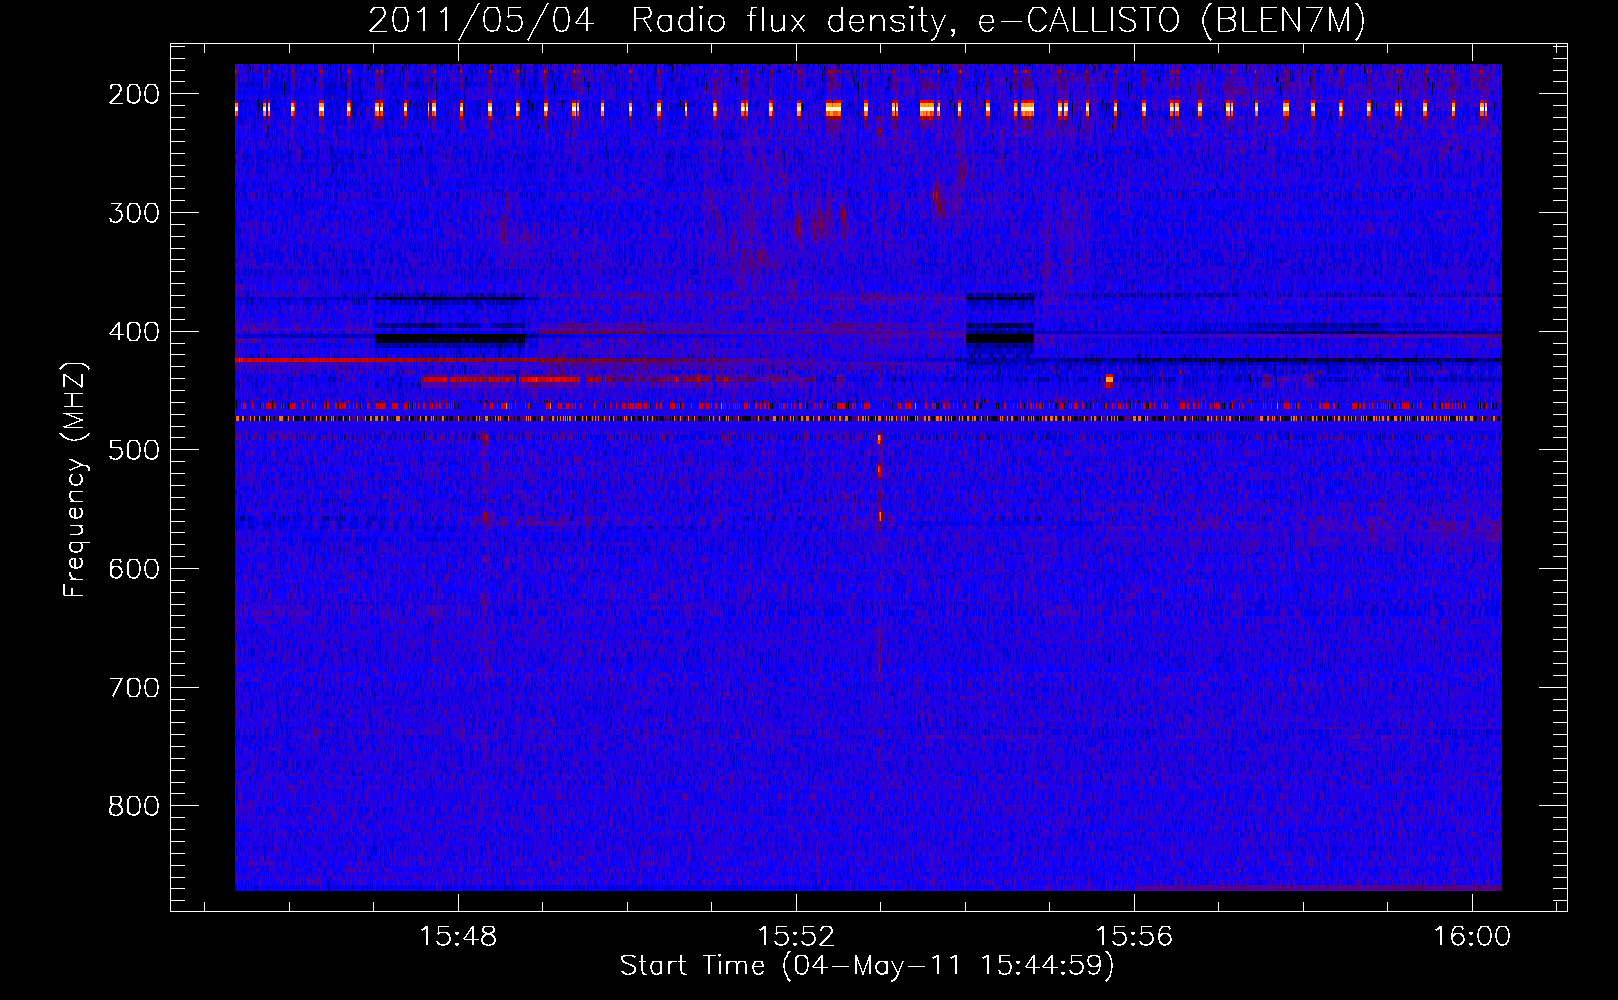Click the 300 frequency tick label
Image resolution: width=1618 pixels, height=1000 pixels.
[x=134, y=213]
